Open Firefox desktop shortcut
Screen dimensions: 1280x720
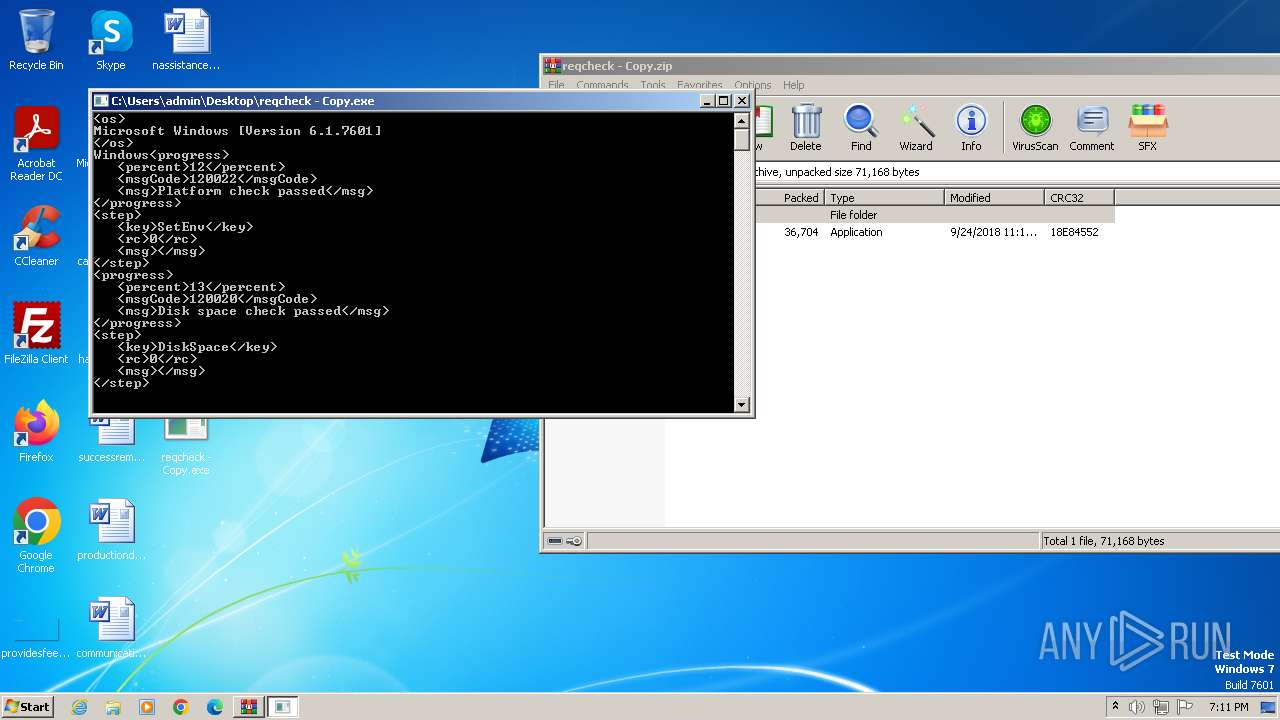click(36, 431)
